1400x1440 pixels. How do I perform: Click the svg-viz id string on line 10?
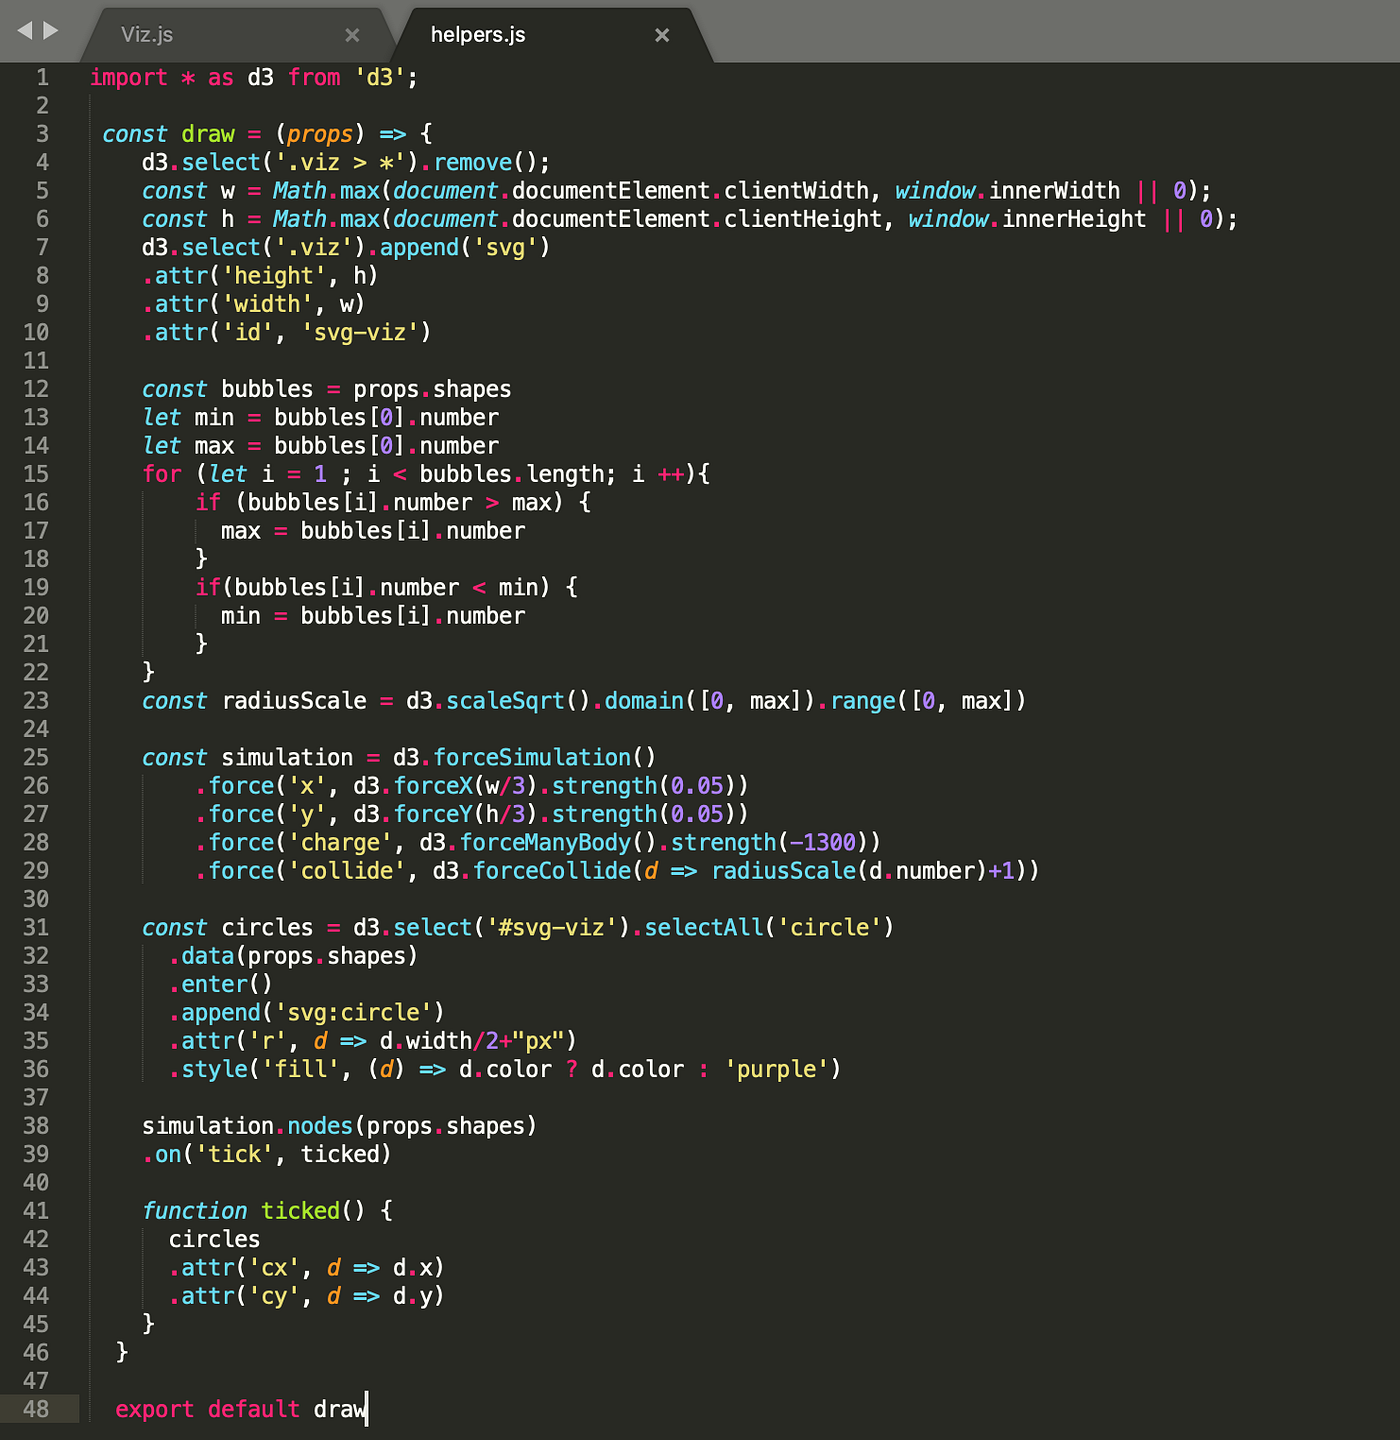tap(362, 332)
